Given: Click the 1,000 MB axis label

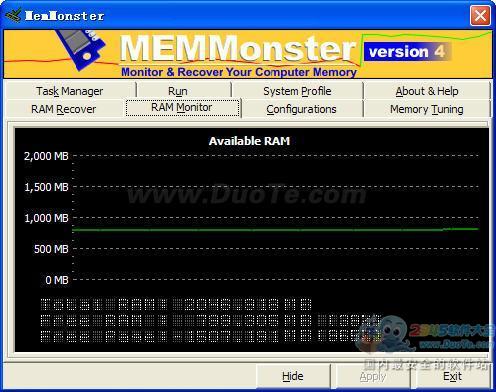Looking at the screenshot, I should point(46,218).
